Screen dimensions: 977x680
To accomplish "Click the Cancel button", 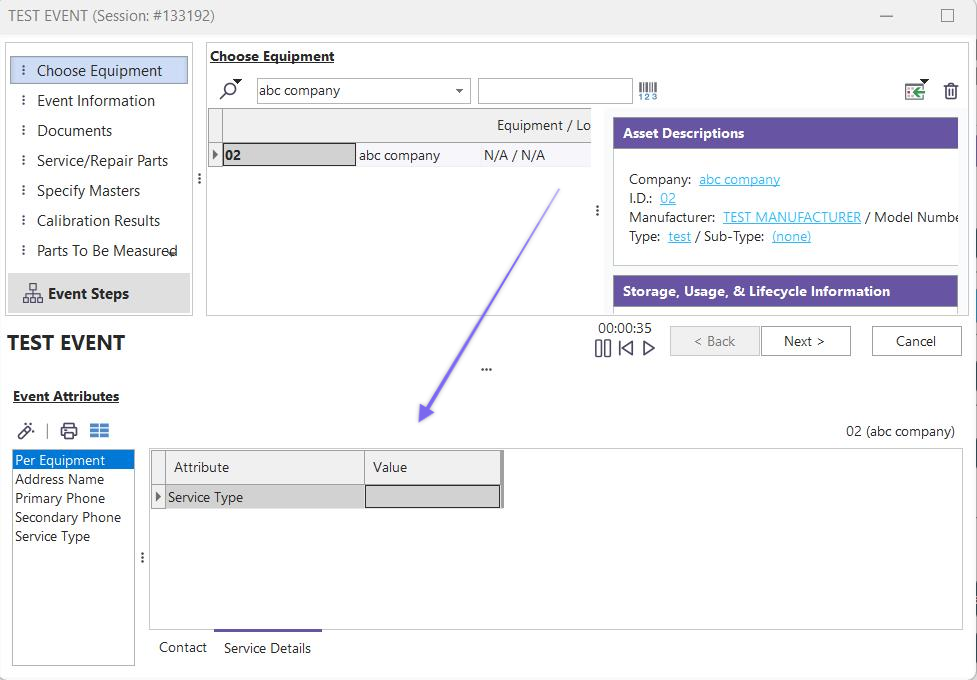I will click(915, 341).
